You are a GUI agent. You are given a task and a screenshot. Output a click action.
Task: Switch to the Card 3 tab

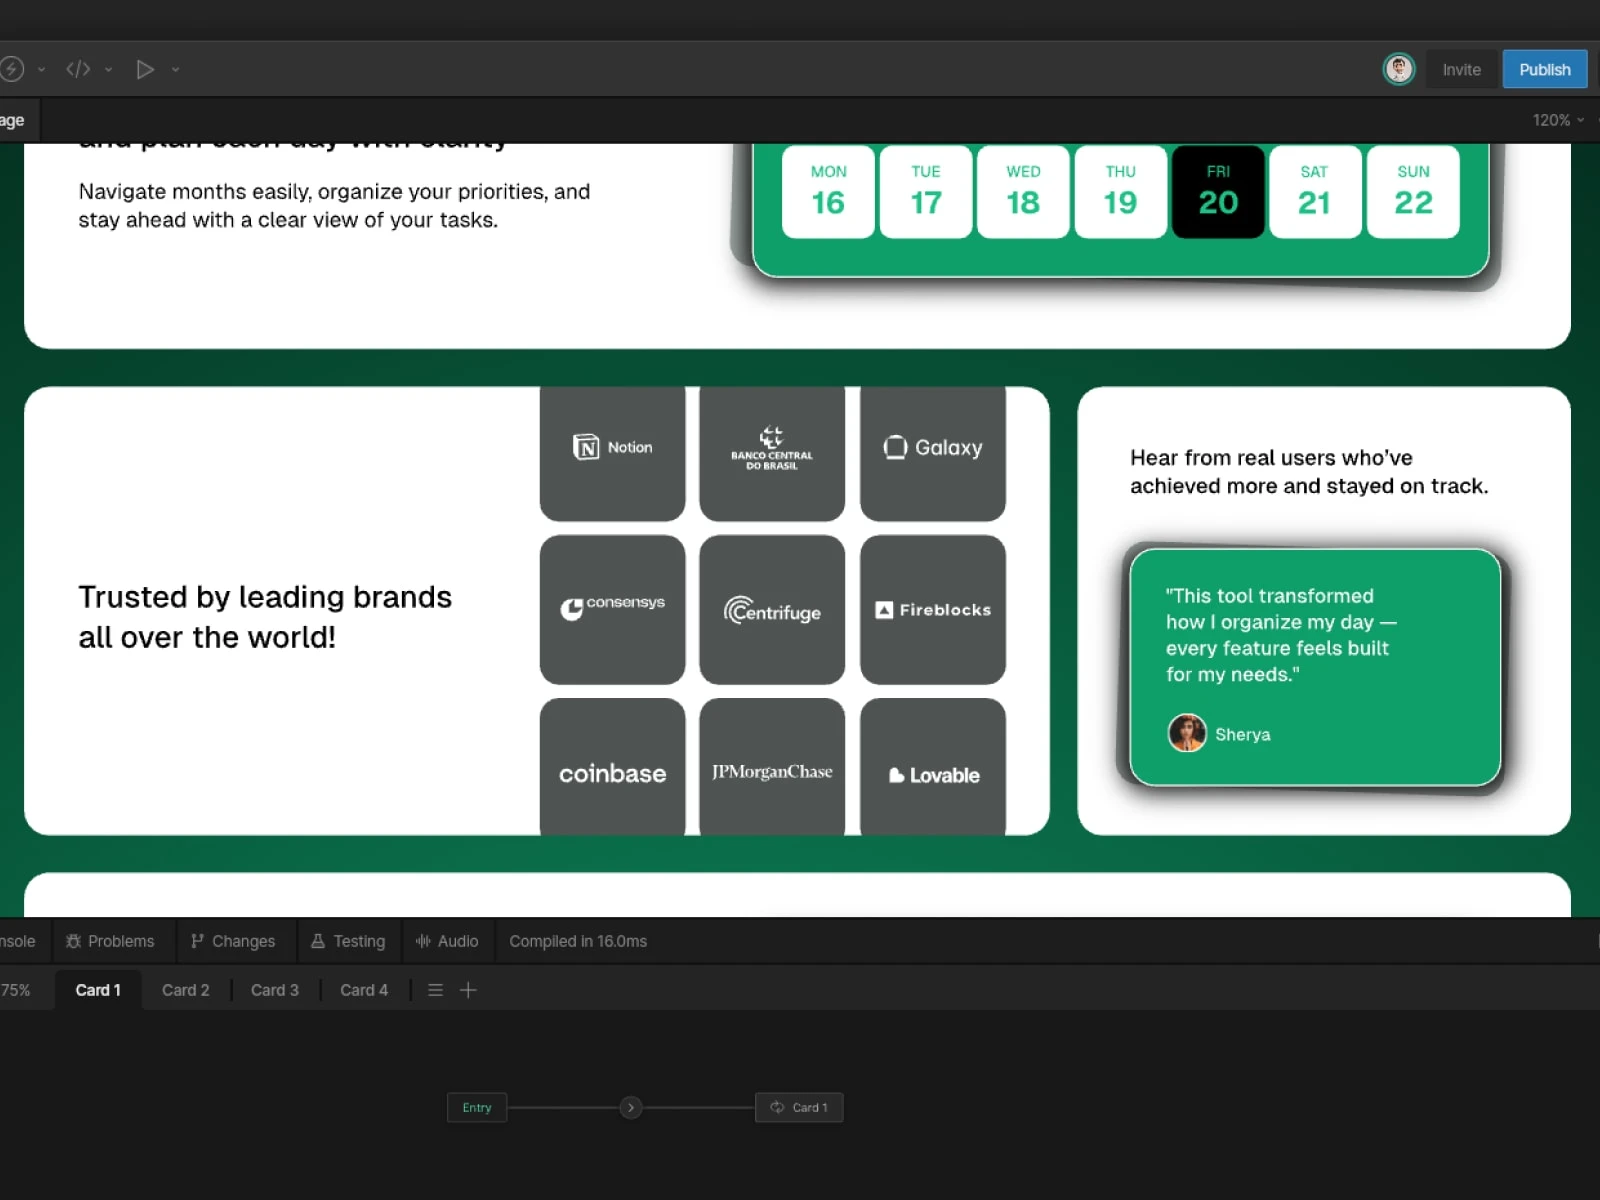pyautogui.click(x=275, y=990)
